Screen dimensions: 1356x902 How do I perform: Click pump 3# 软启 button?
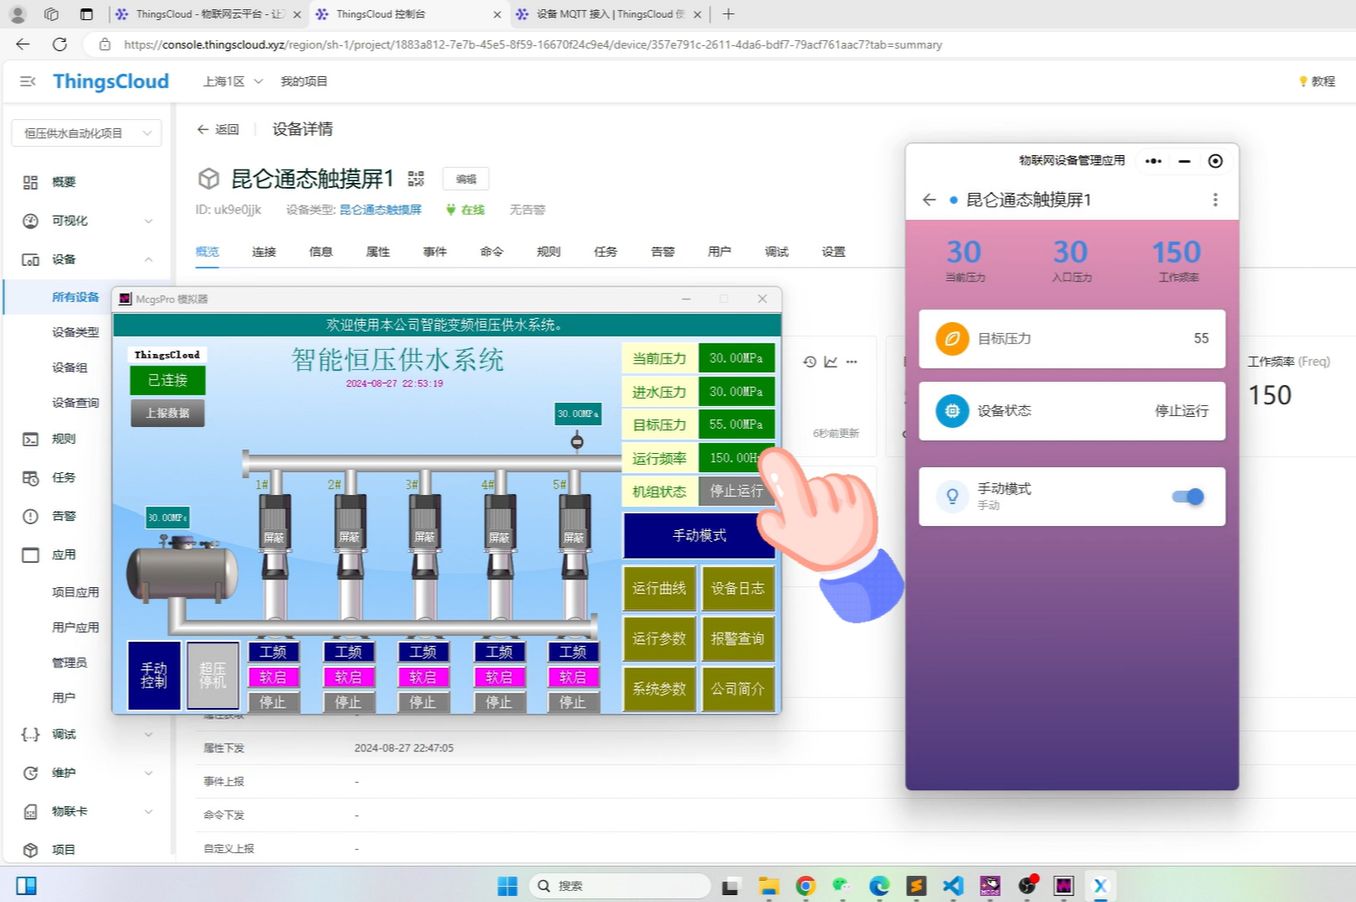click(x=423, y=677)
